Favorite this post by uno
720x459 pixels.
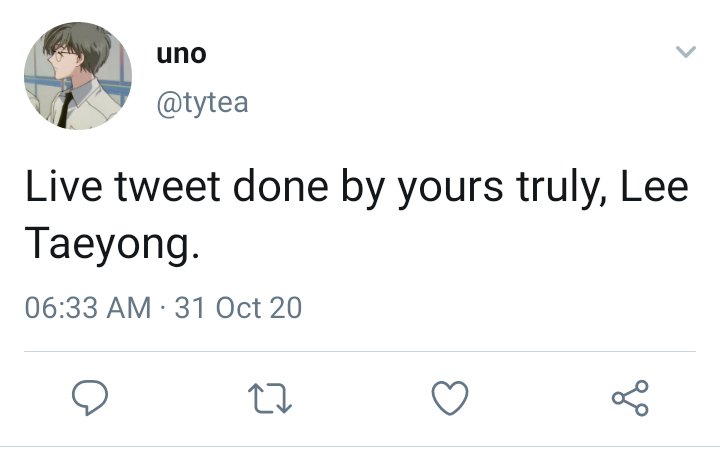(450, 397)
